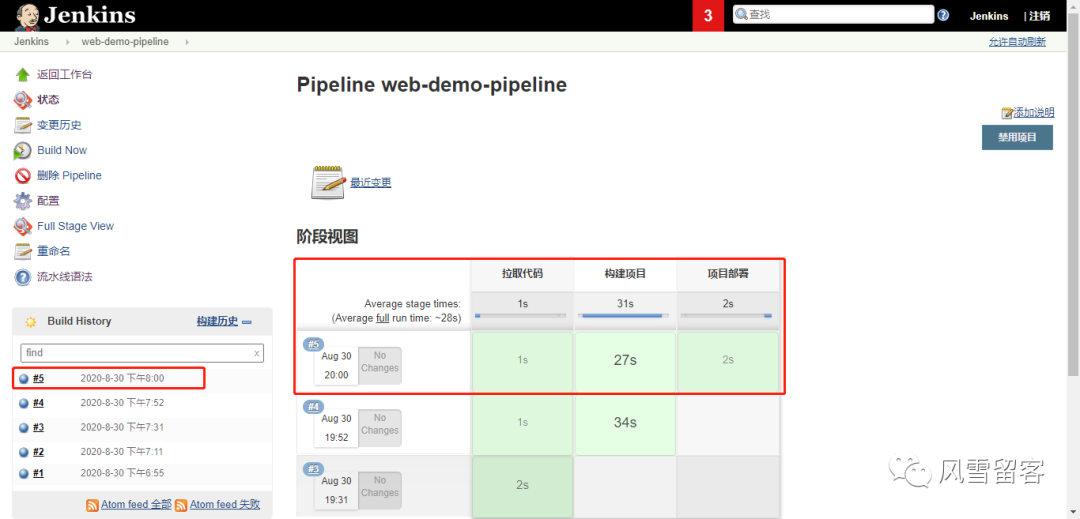Image resolution: width=1080 pixels, height=519 pixels.
Task: Click web-demo-pipeline in the breadcrumb
Action: coord(125,42)
